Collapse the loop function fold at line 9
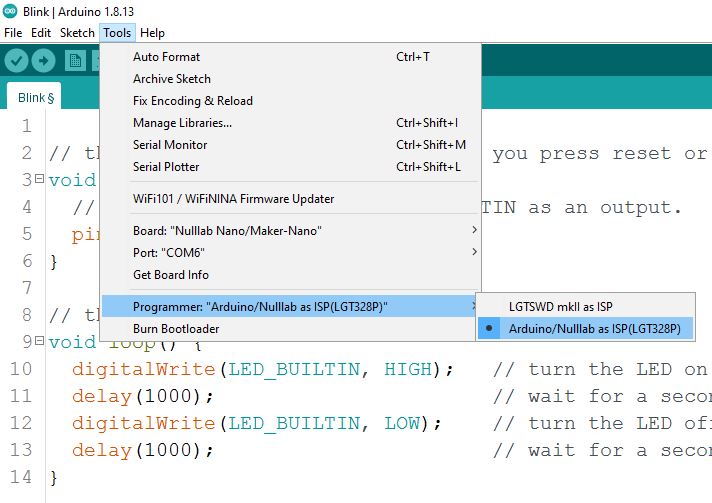Screen dimensions: 712x503 coord(39,342)
